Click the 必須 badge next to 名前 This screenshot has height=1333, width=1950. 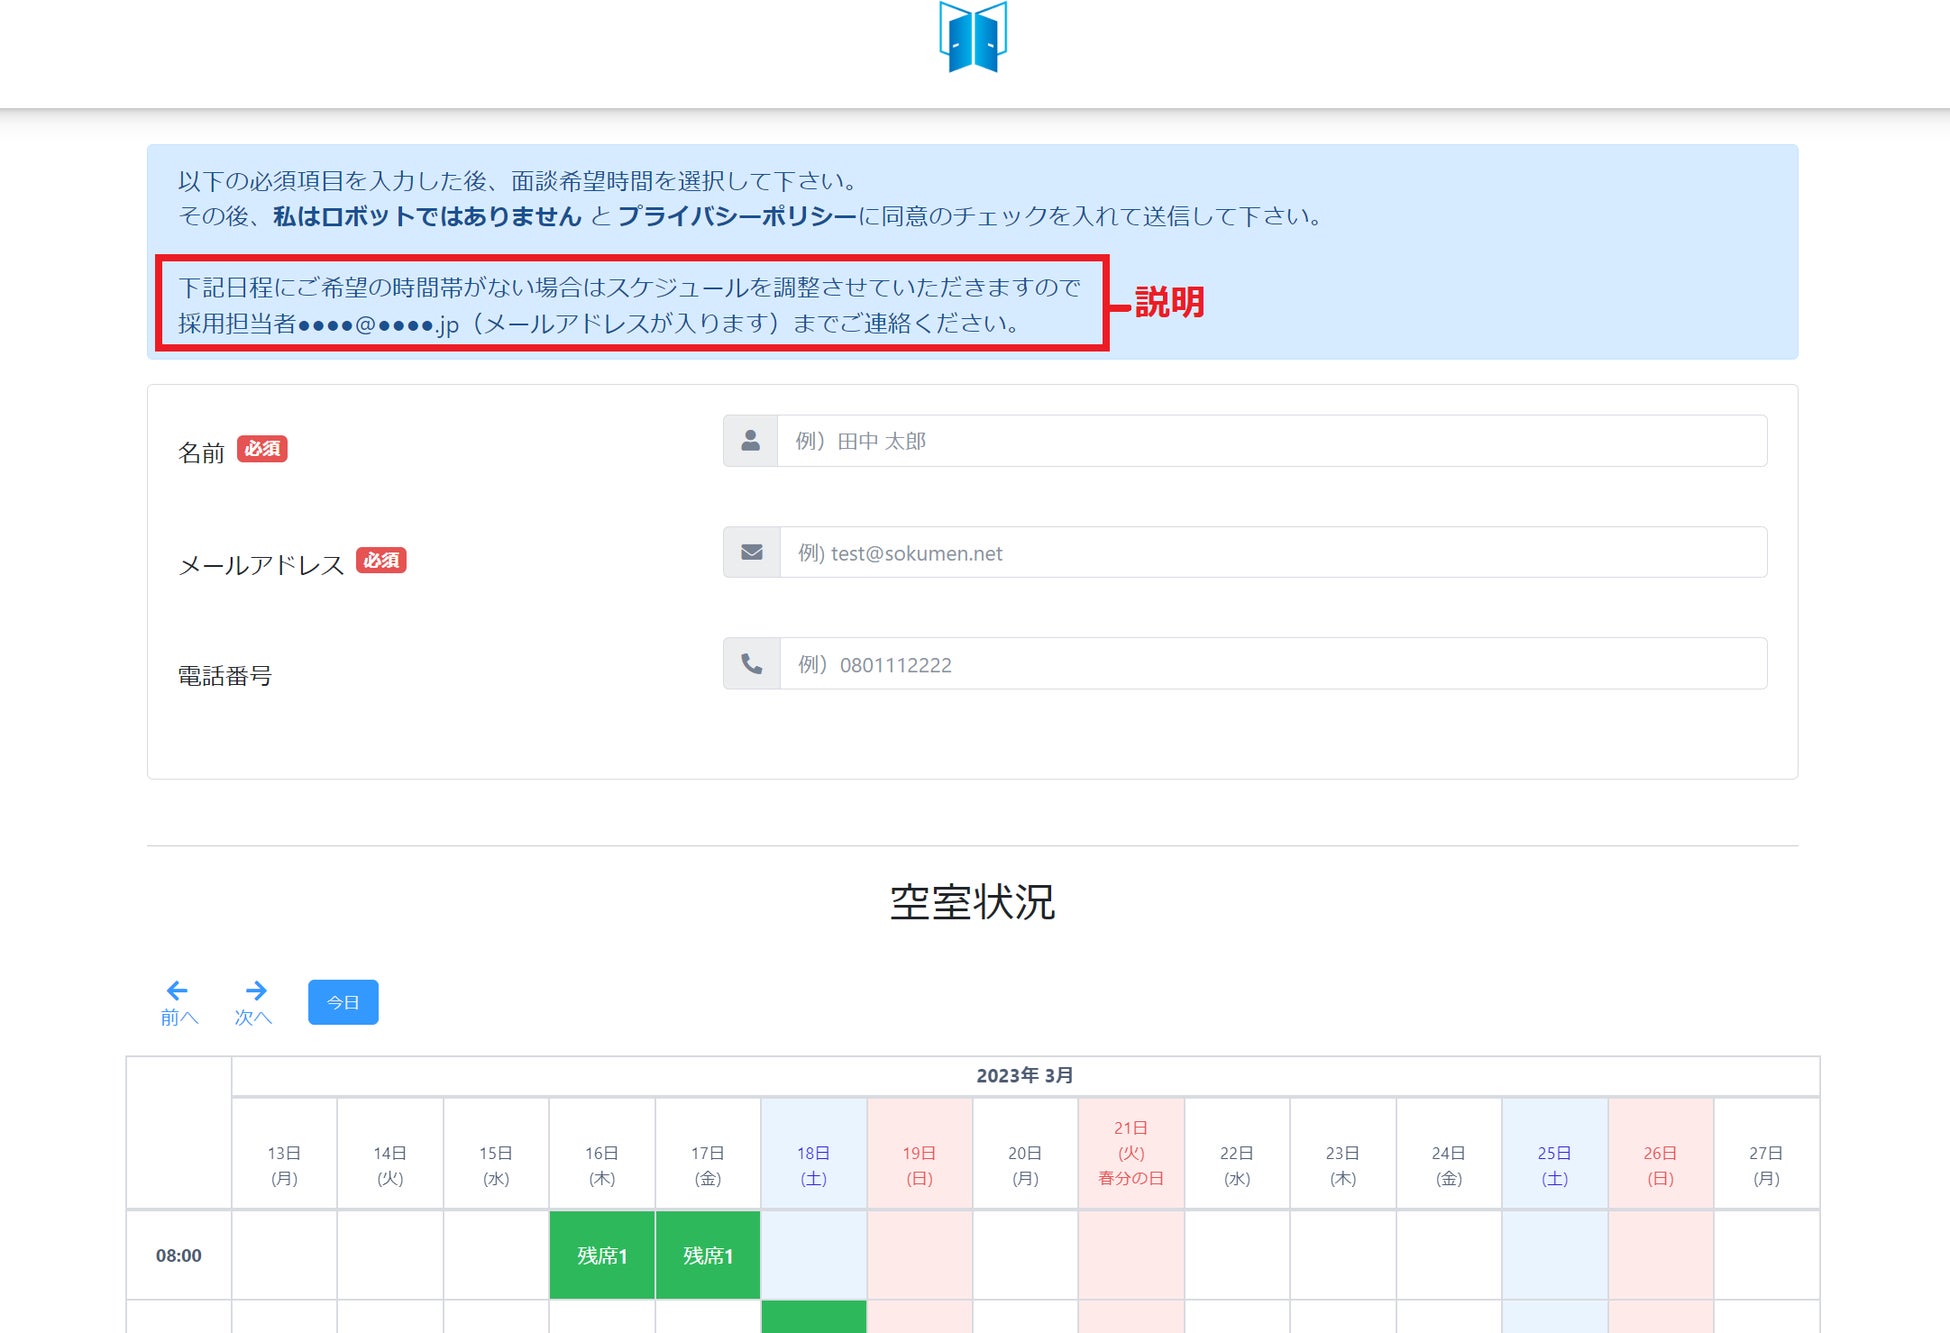pyautogui.click(x=262, y=449)
